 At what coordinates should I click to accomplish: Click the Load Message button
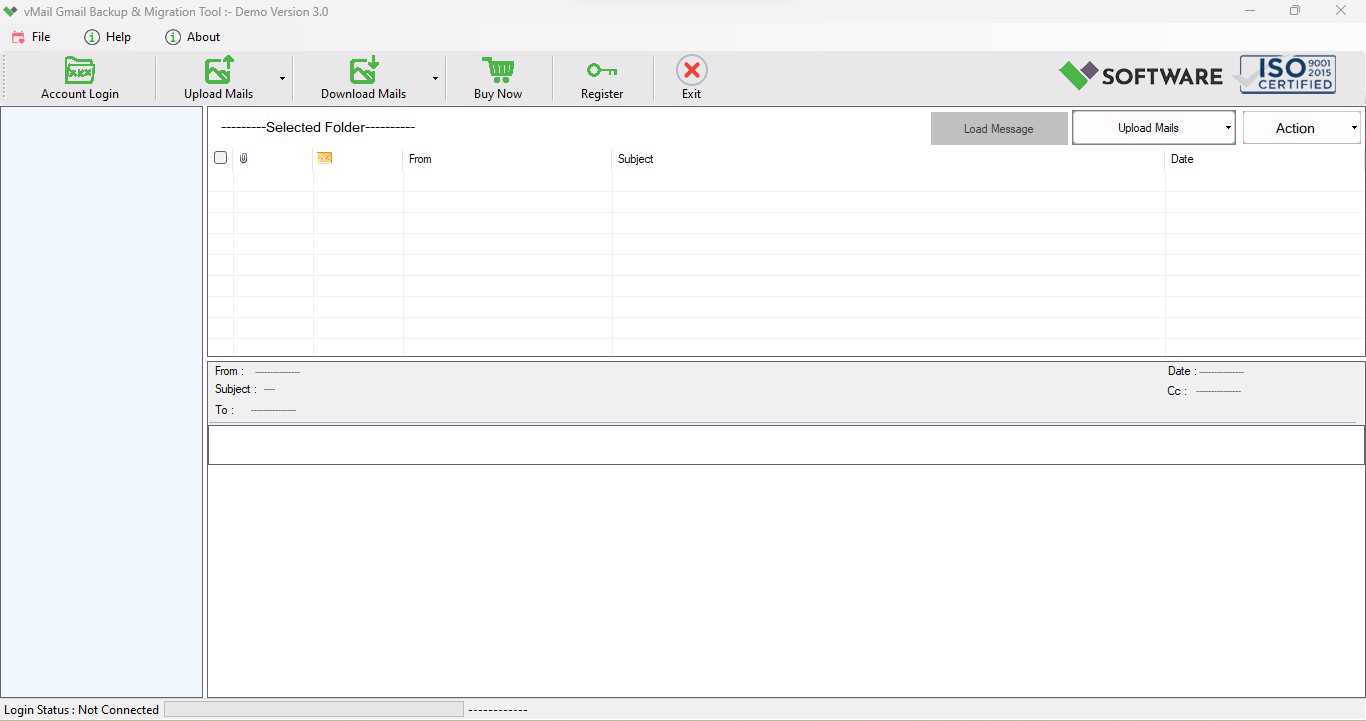pyautogui.click(x=999, y=128)
